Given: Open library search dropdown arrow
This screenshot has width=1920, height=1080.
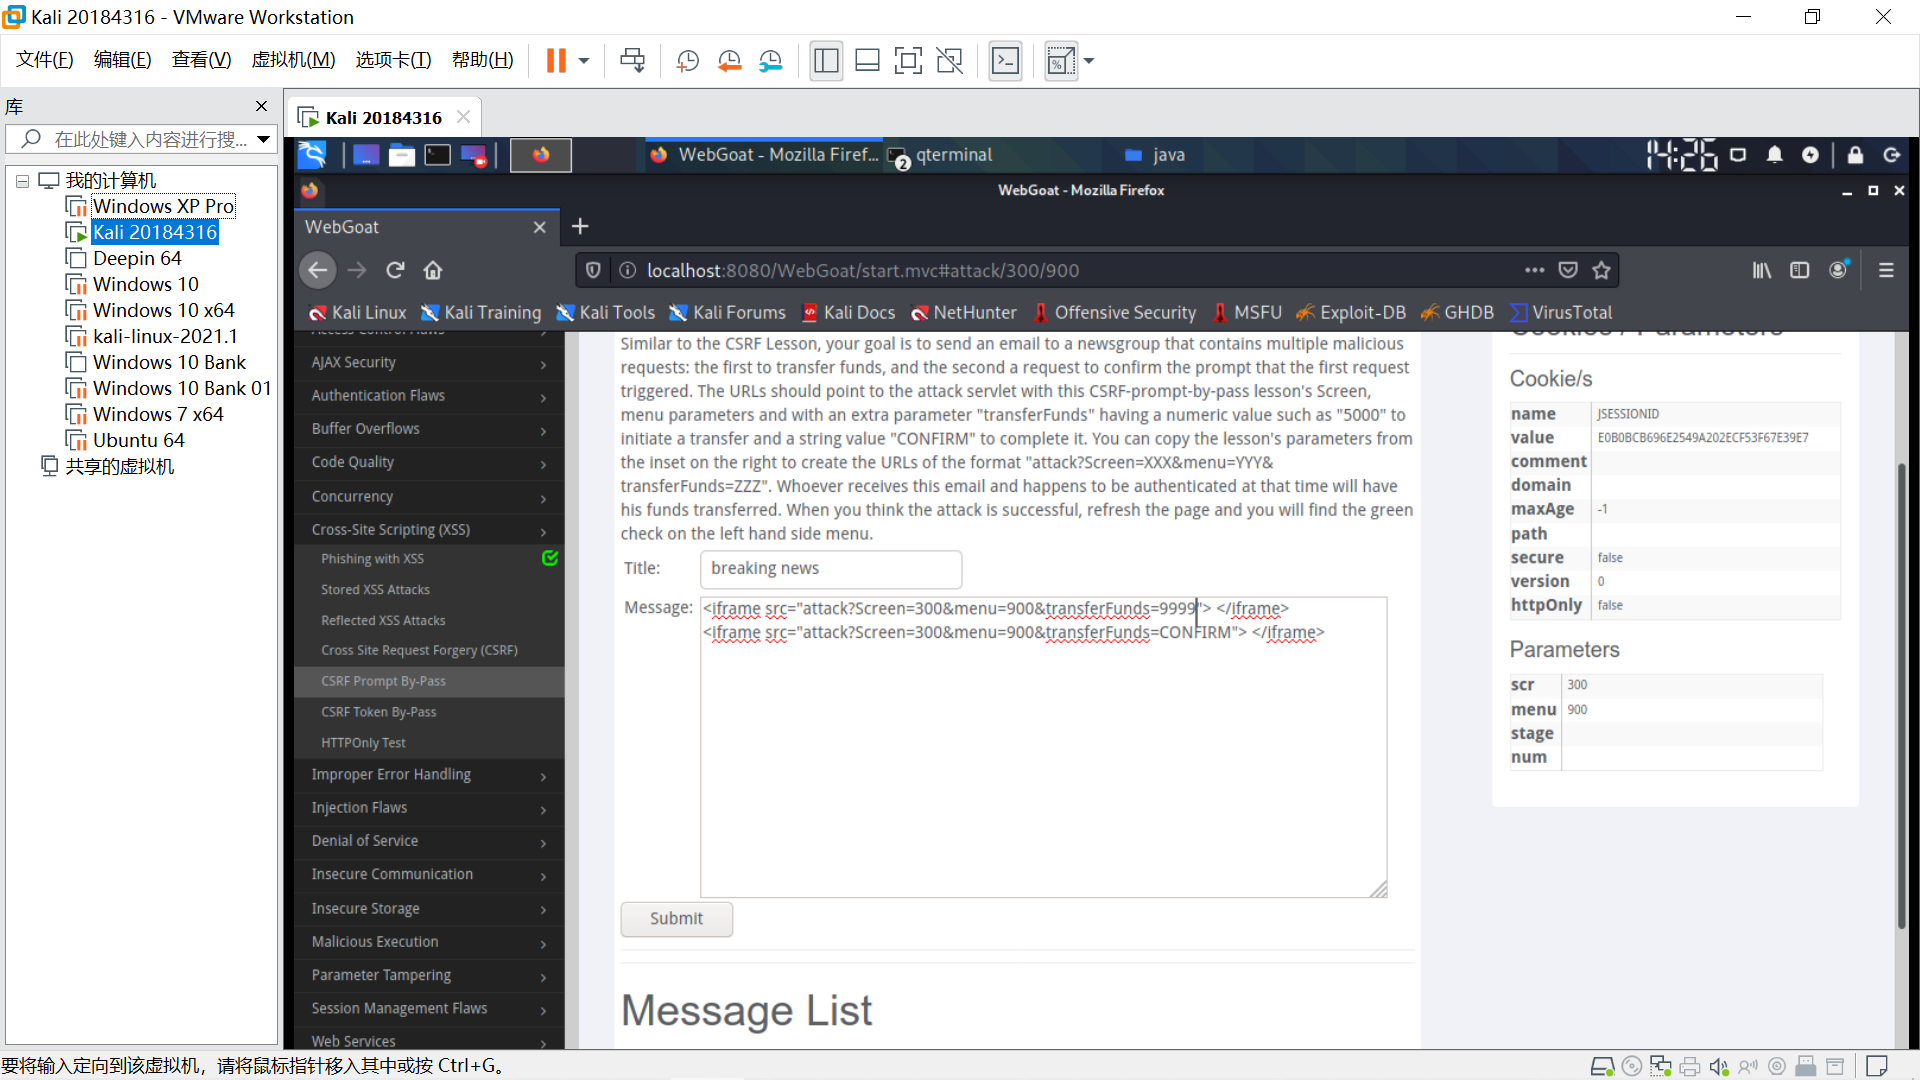Looking at the screenshot, I should [263, 139].
